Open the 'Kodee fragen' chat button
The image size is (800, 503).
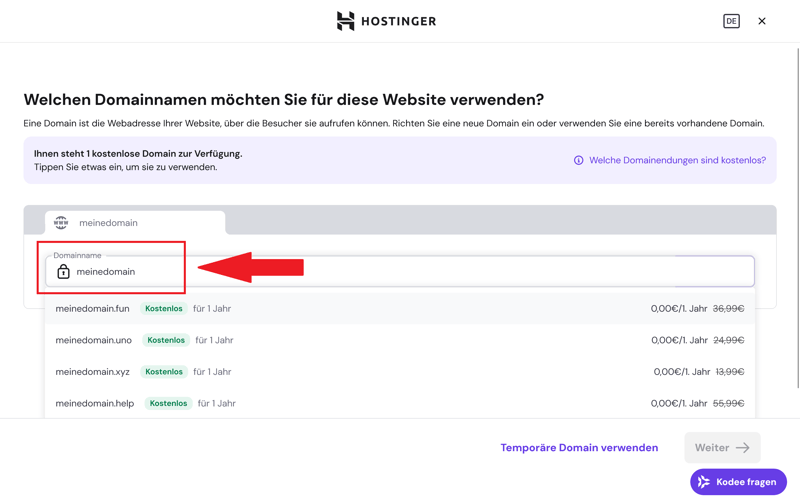tap(738, 482)
